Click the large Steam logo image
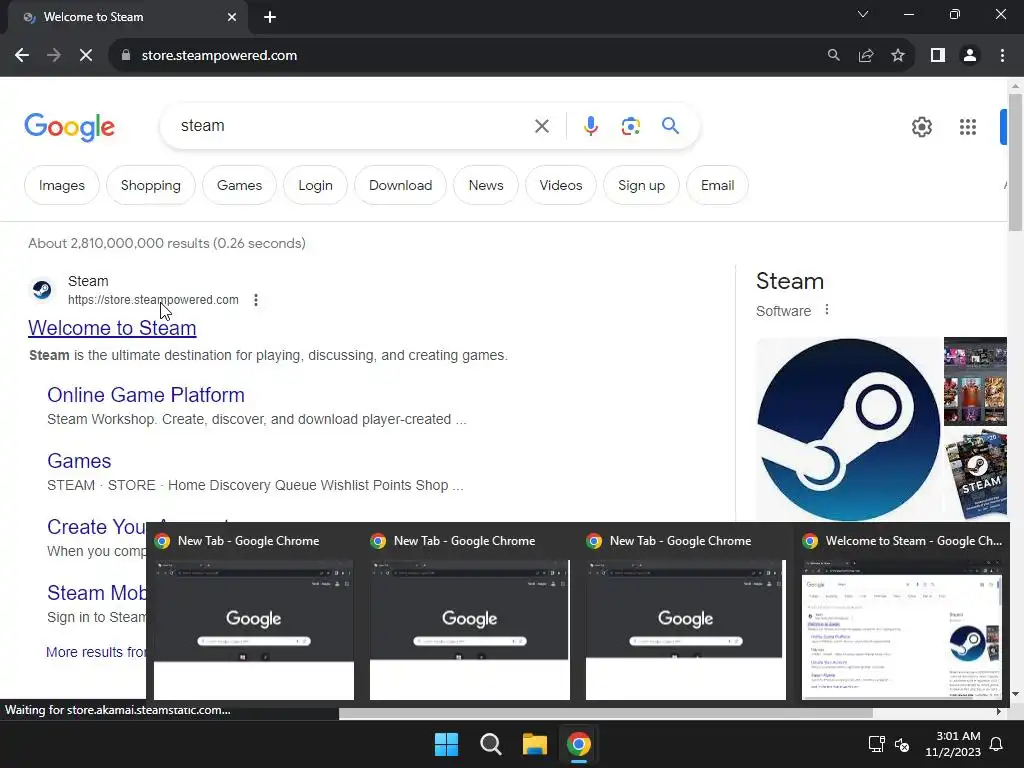 point(849,429)
